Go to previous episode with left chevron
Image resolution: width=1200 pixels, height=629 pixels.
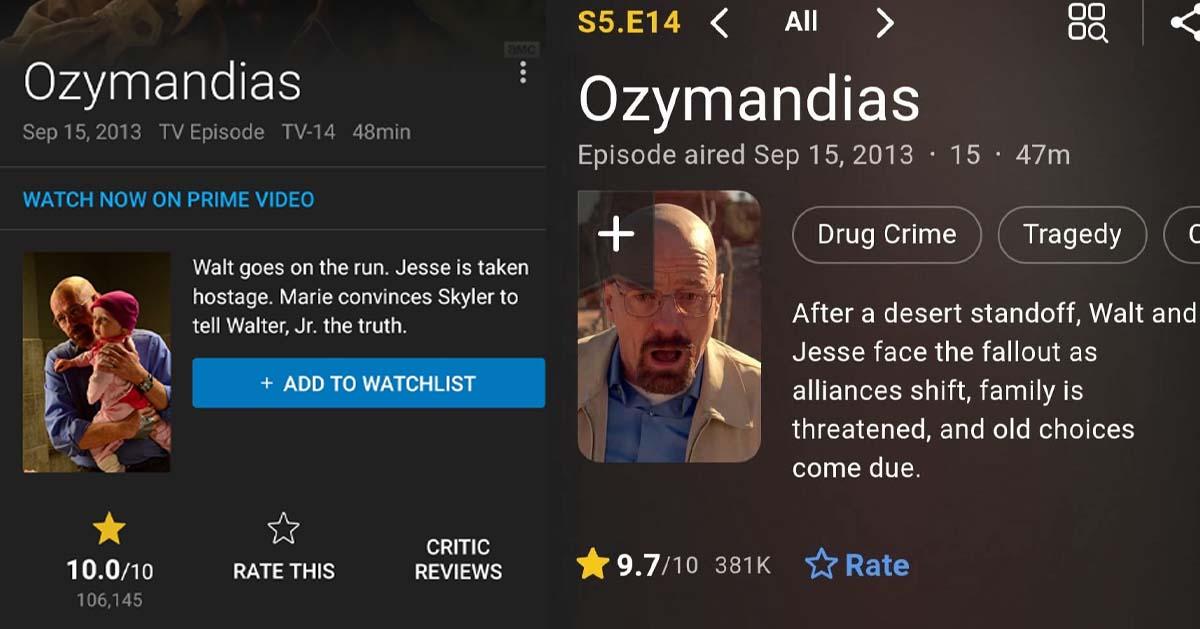coord(719,22)
